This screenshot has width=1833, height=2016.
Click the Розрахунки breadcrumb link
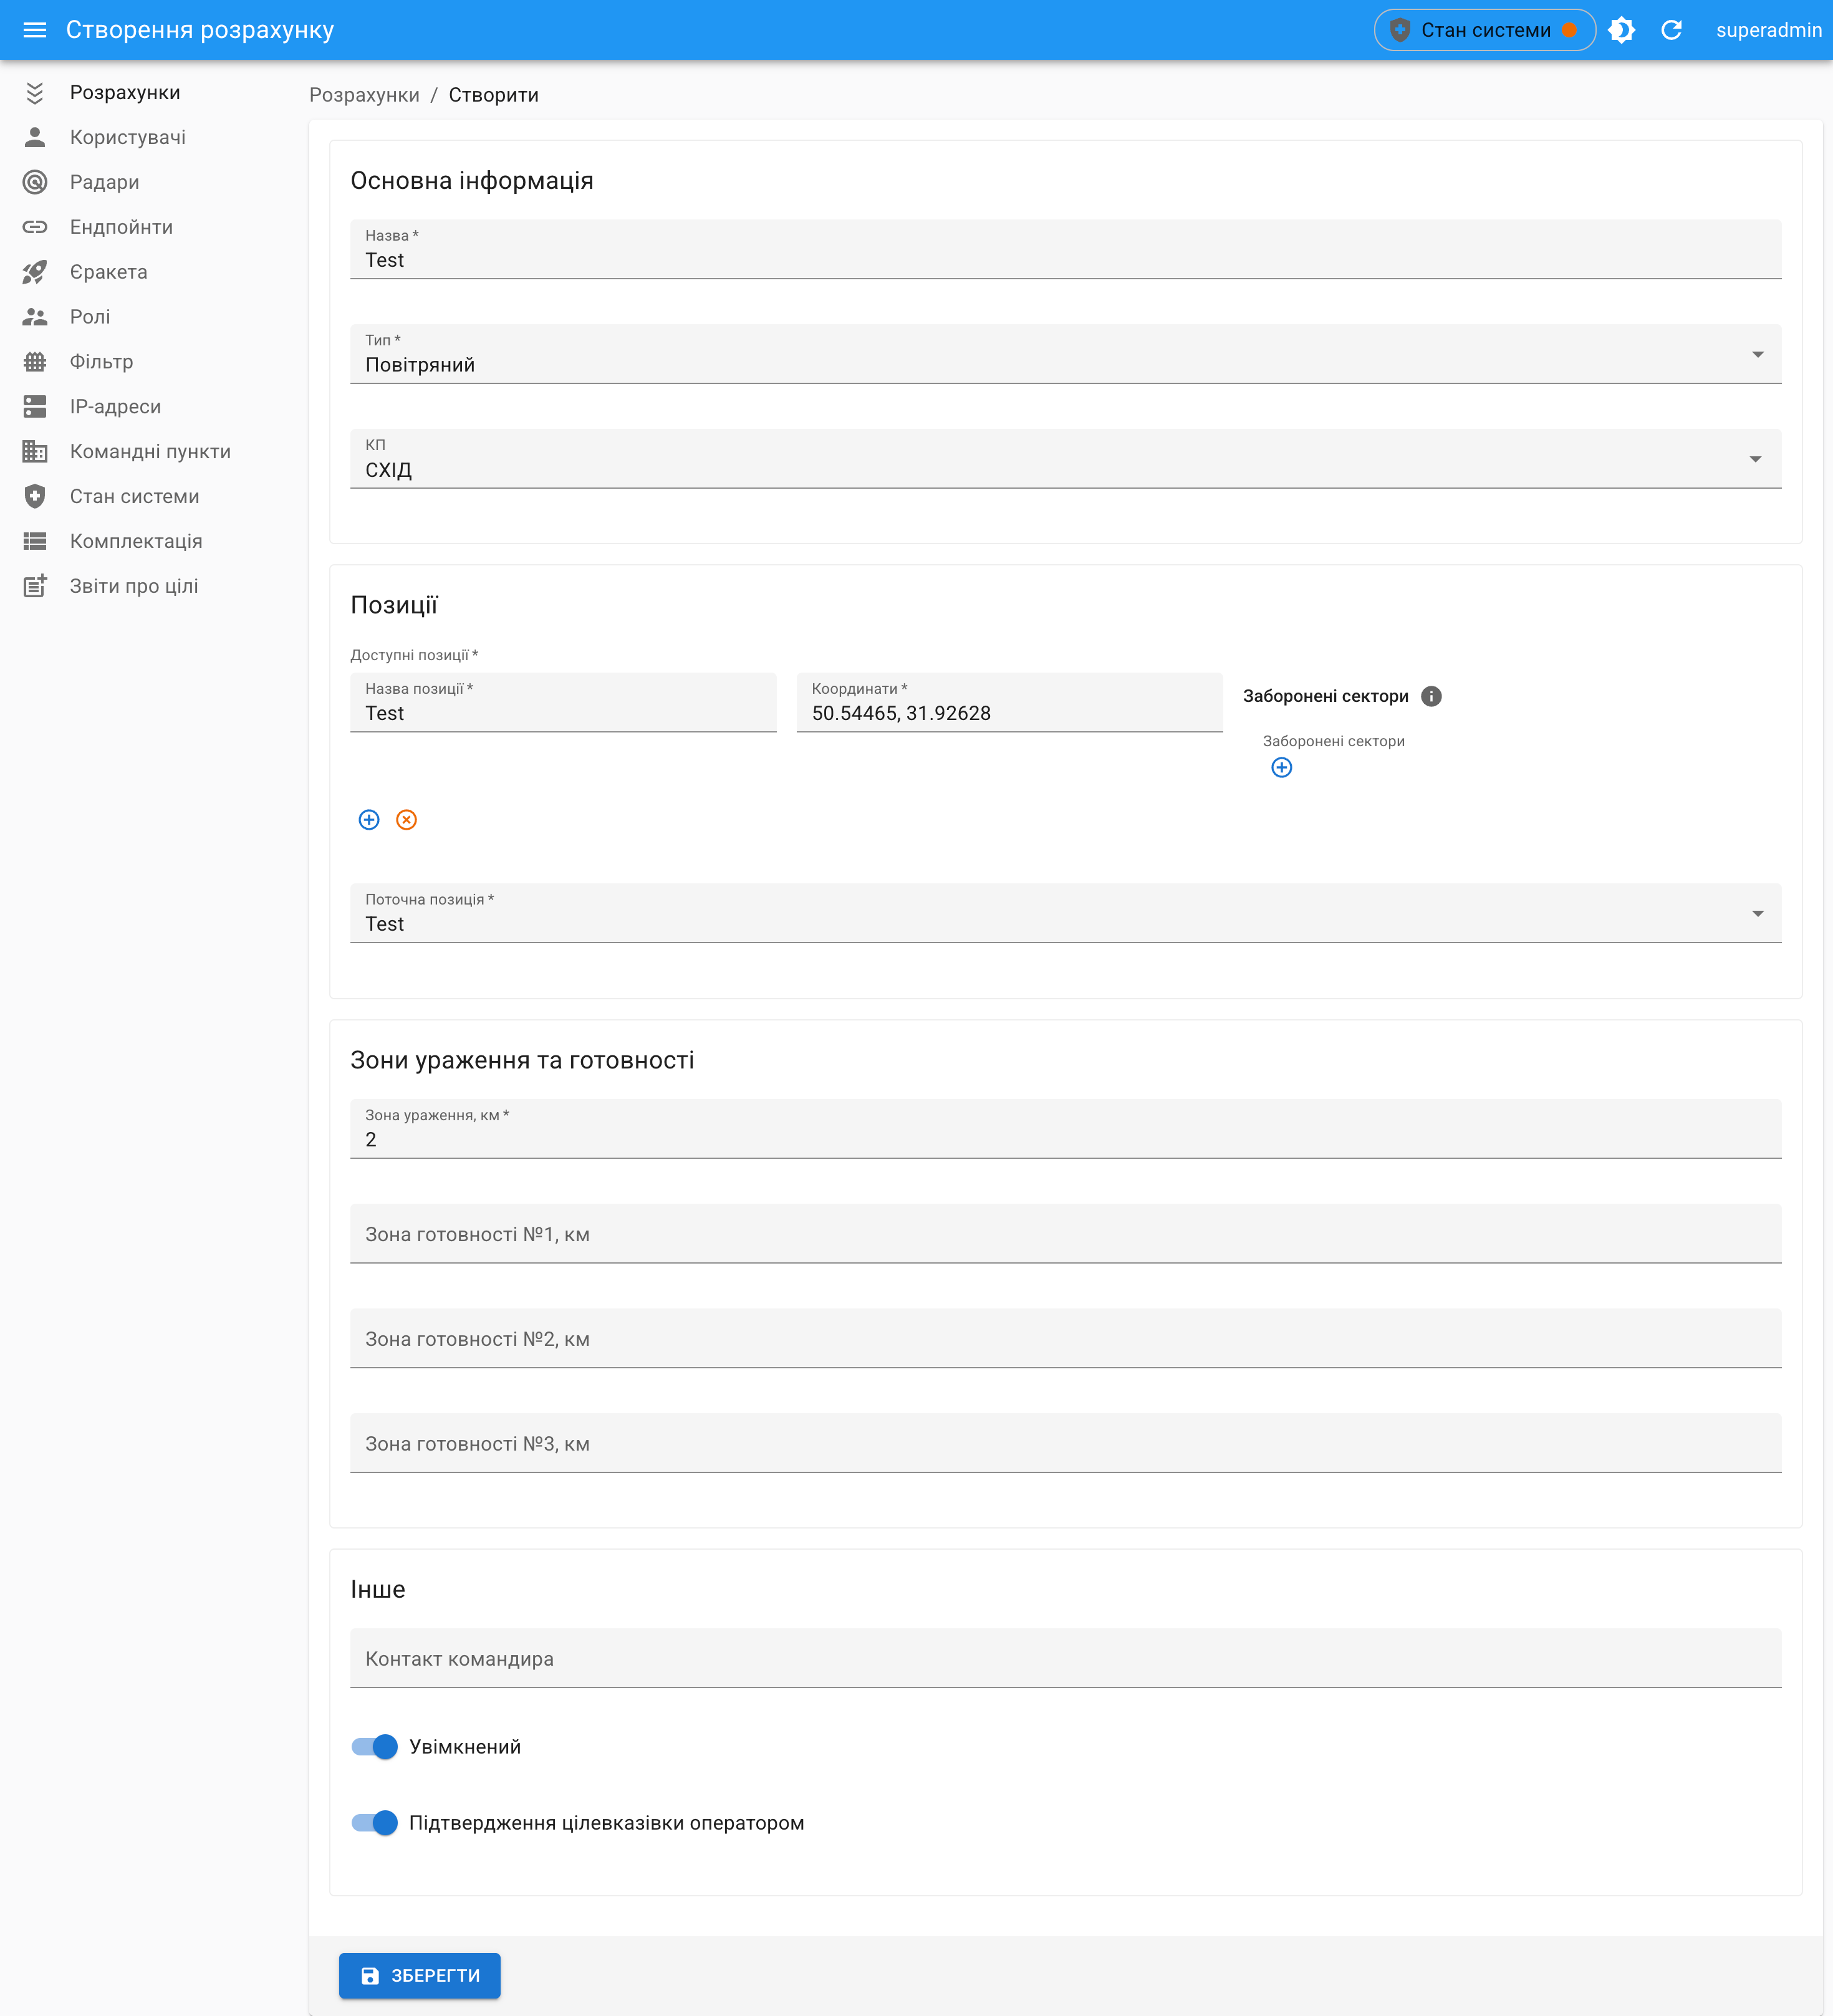(x=364, y=95)
